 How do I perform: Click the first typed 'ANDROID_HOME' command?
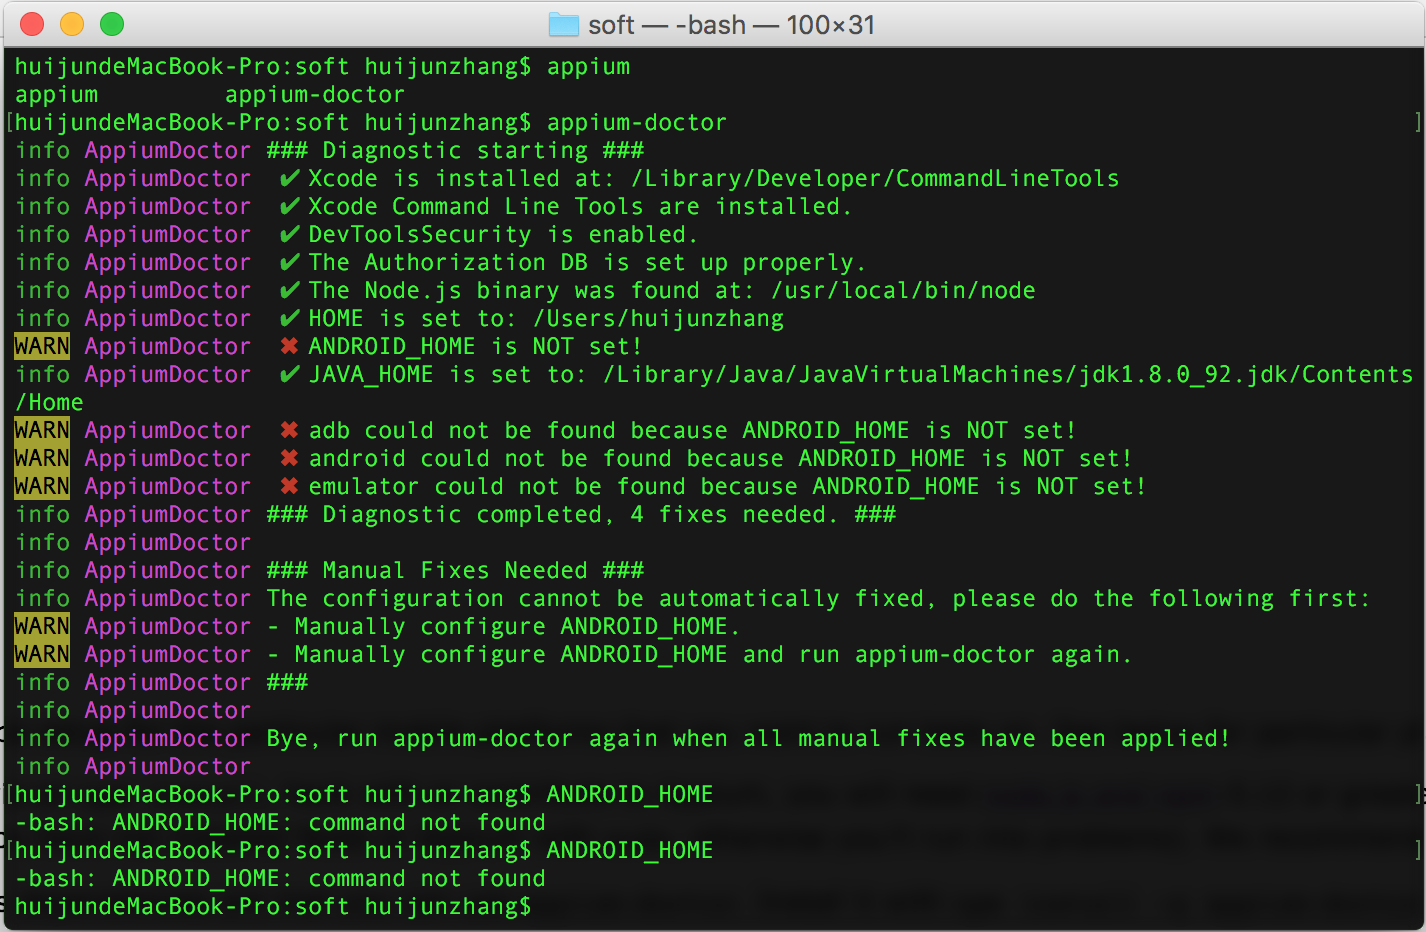630,794
